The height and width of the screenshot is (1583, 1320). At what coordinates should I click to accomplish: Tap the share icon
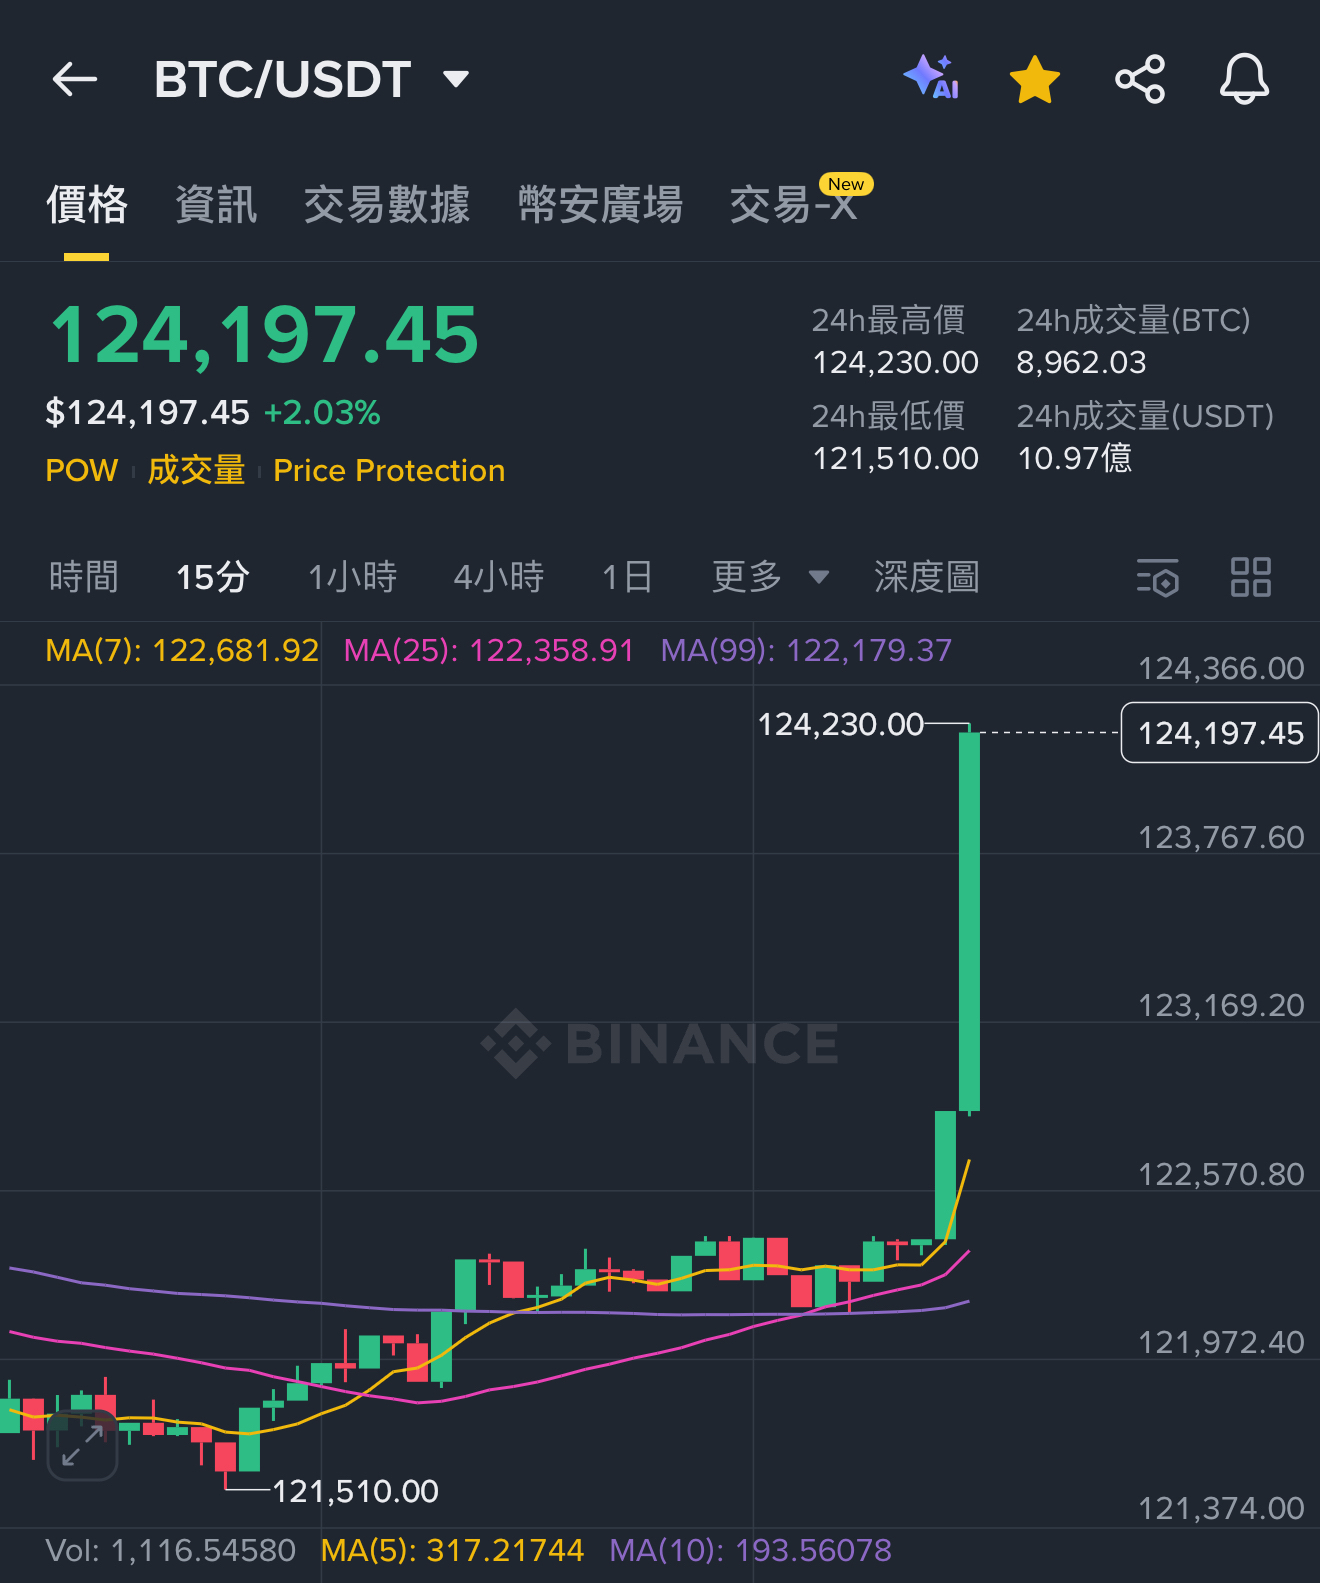click(1140, 80)
